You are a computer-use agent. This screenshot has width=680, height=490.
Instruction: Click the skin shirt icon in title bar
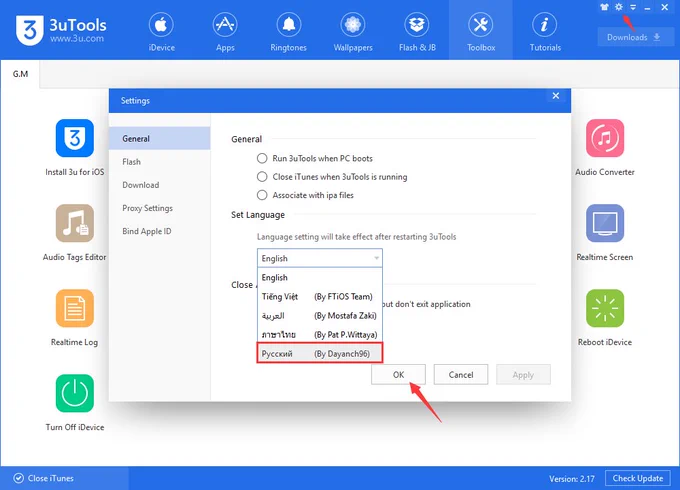(x=604, y=7)
